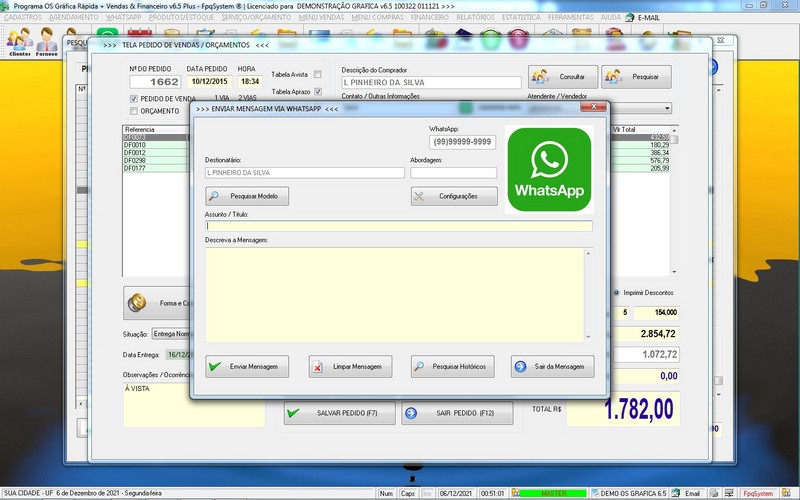Screen dimensions: 800x500
Task: Open the RELATÓRIOS menu
Action: 475,17
